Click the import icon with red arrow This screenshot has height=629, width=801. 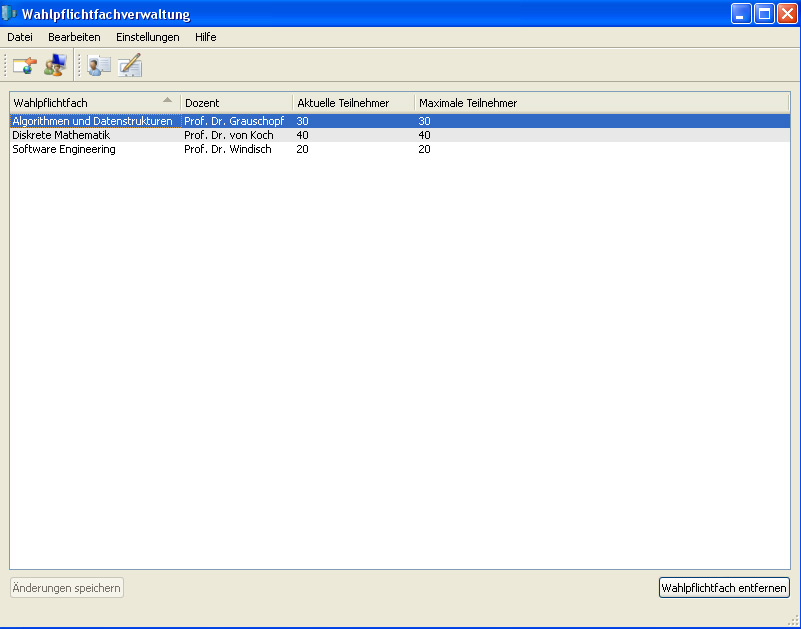point(24,66)
